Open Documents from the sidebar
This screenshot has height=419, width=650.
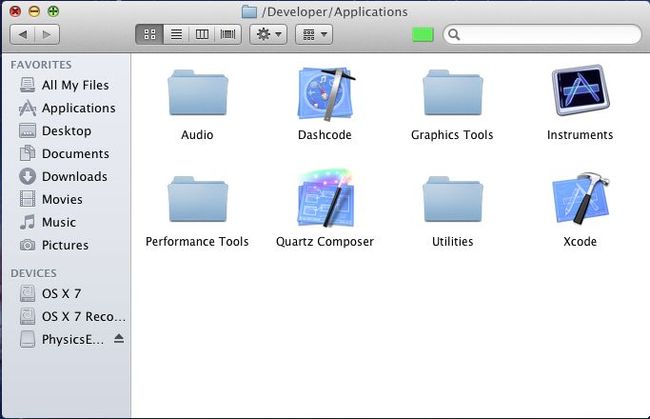66,154
